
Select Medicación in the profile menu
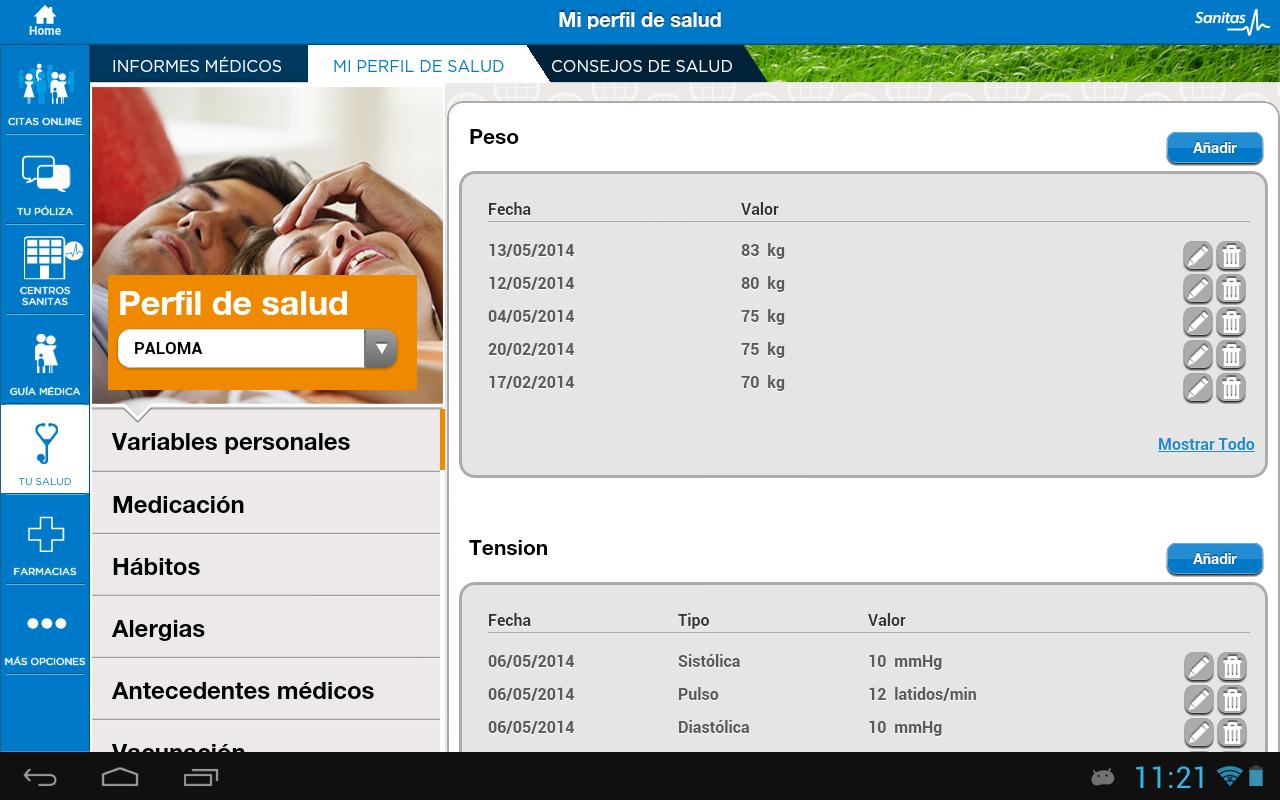point(178,505)
